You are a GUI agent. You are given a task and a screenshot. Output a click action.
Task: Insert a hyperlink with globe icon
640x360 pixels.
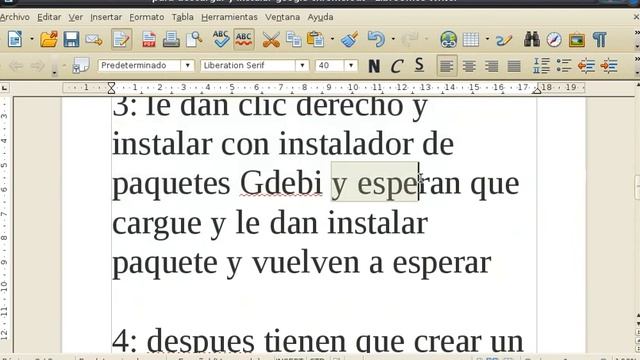pos(448,40)
